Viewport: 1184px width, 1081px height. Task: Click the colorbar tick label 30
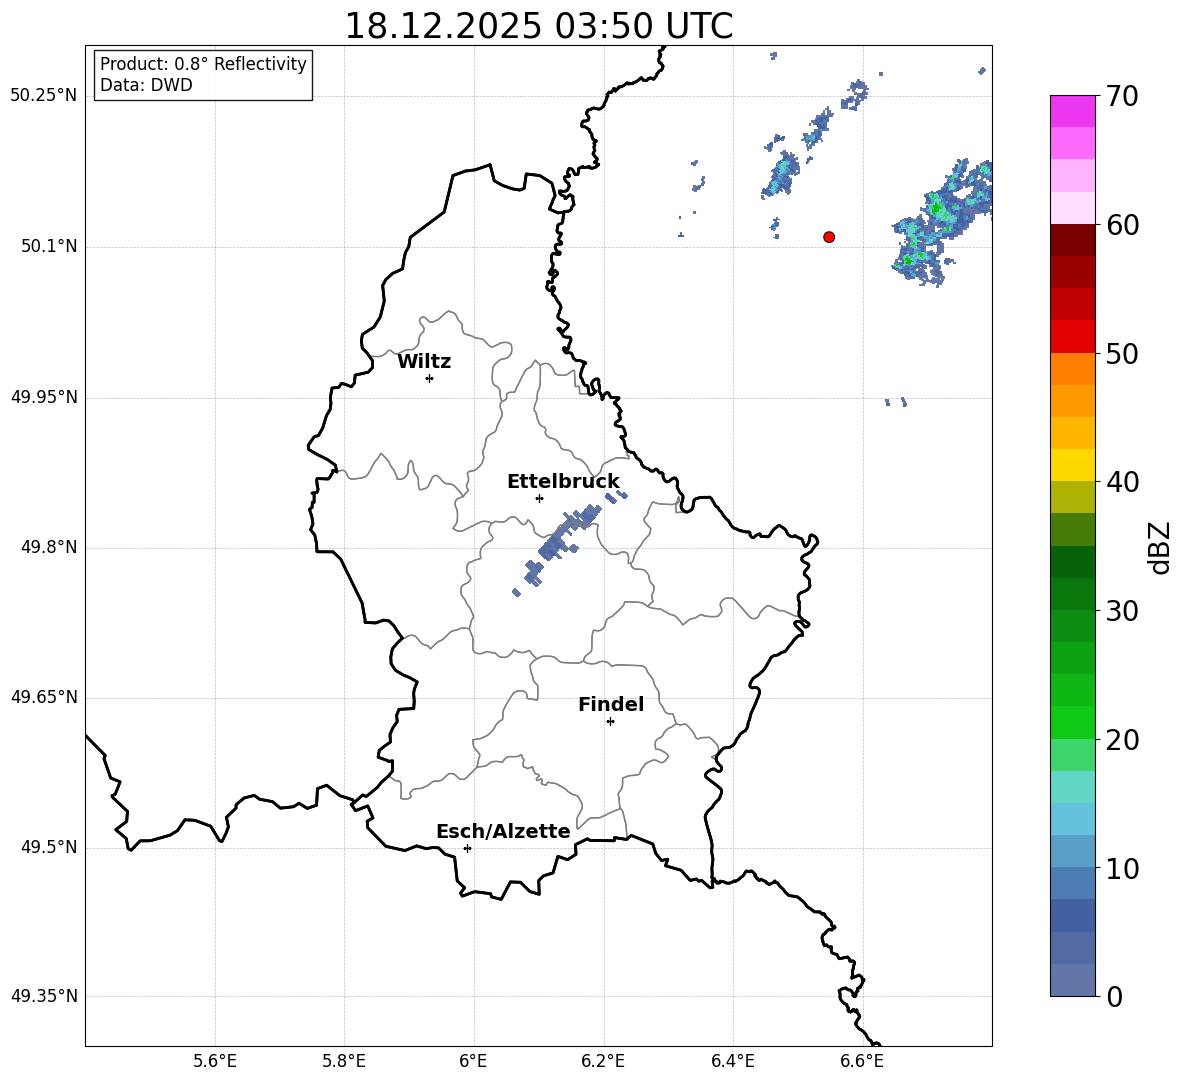click(1122, 611)
